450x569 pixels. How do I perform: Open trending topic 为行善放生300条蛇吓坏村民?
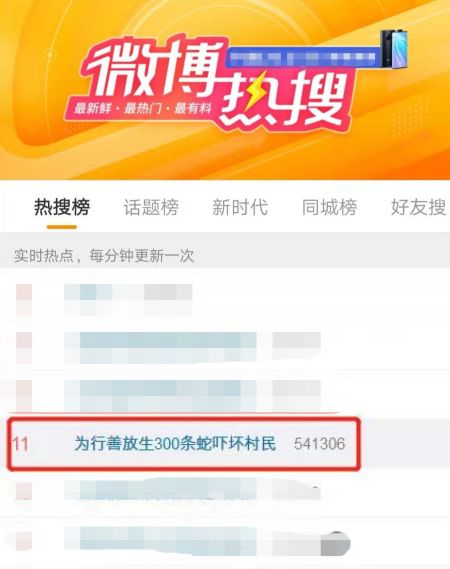point(175,444)
